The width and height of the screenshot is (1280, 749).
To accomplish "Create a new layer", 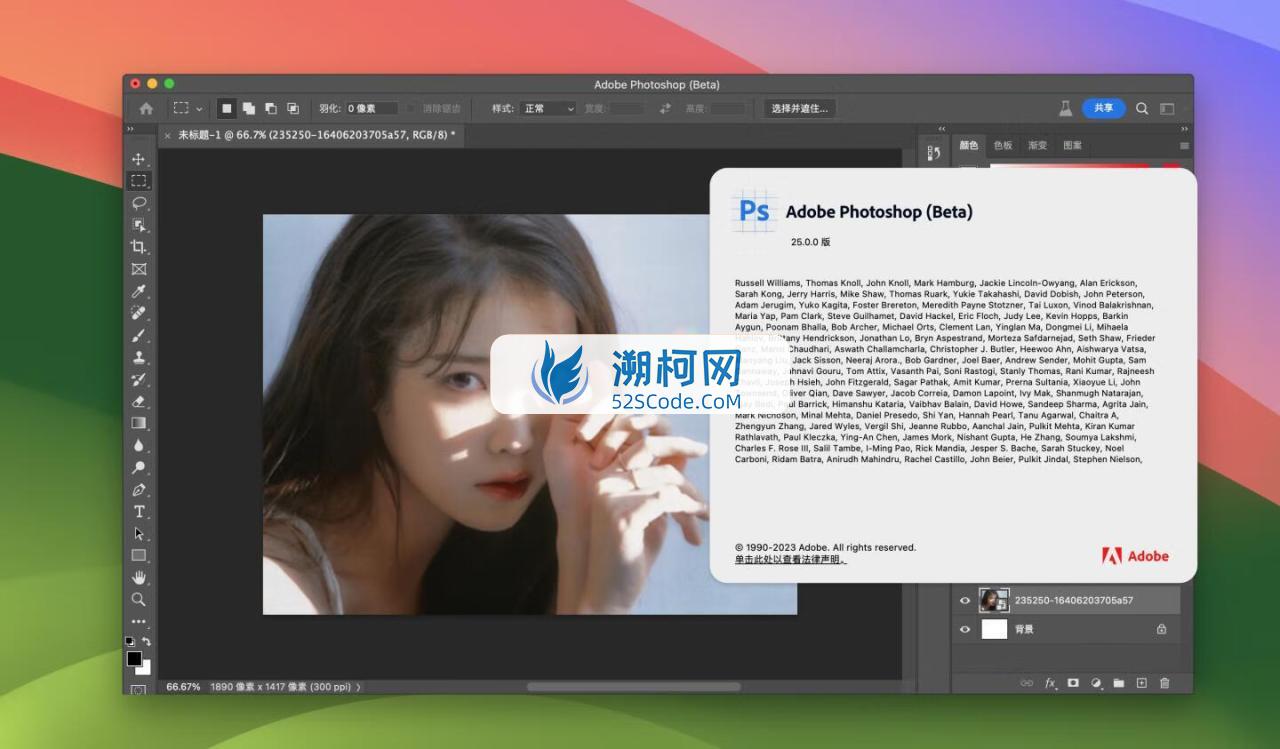I will tap(1141, 683).
